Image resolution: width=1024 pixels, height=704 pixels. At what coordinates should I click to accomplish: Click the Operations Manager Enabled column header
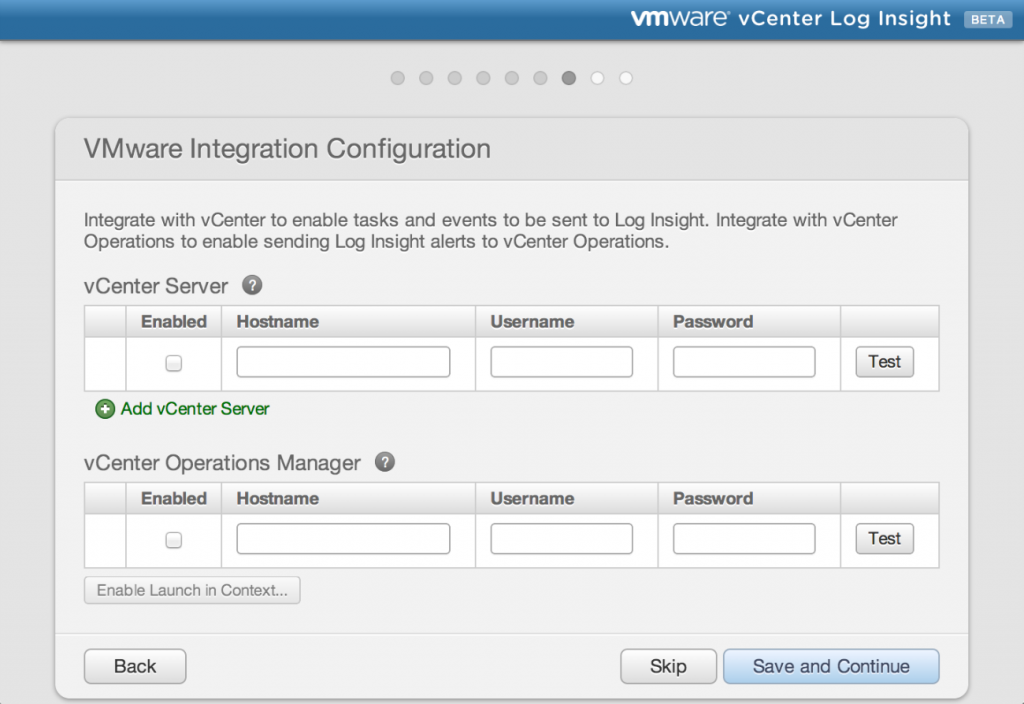tap(174, 499)
